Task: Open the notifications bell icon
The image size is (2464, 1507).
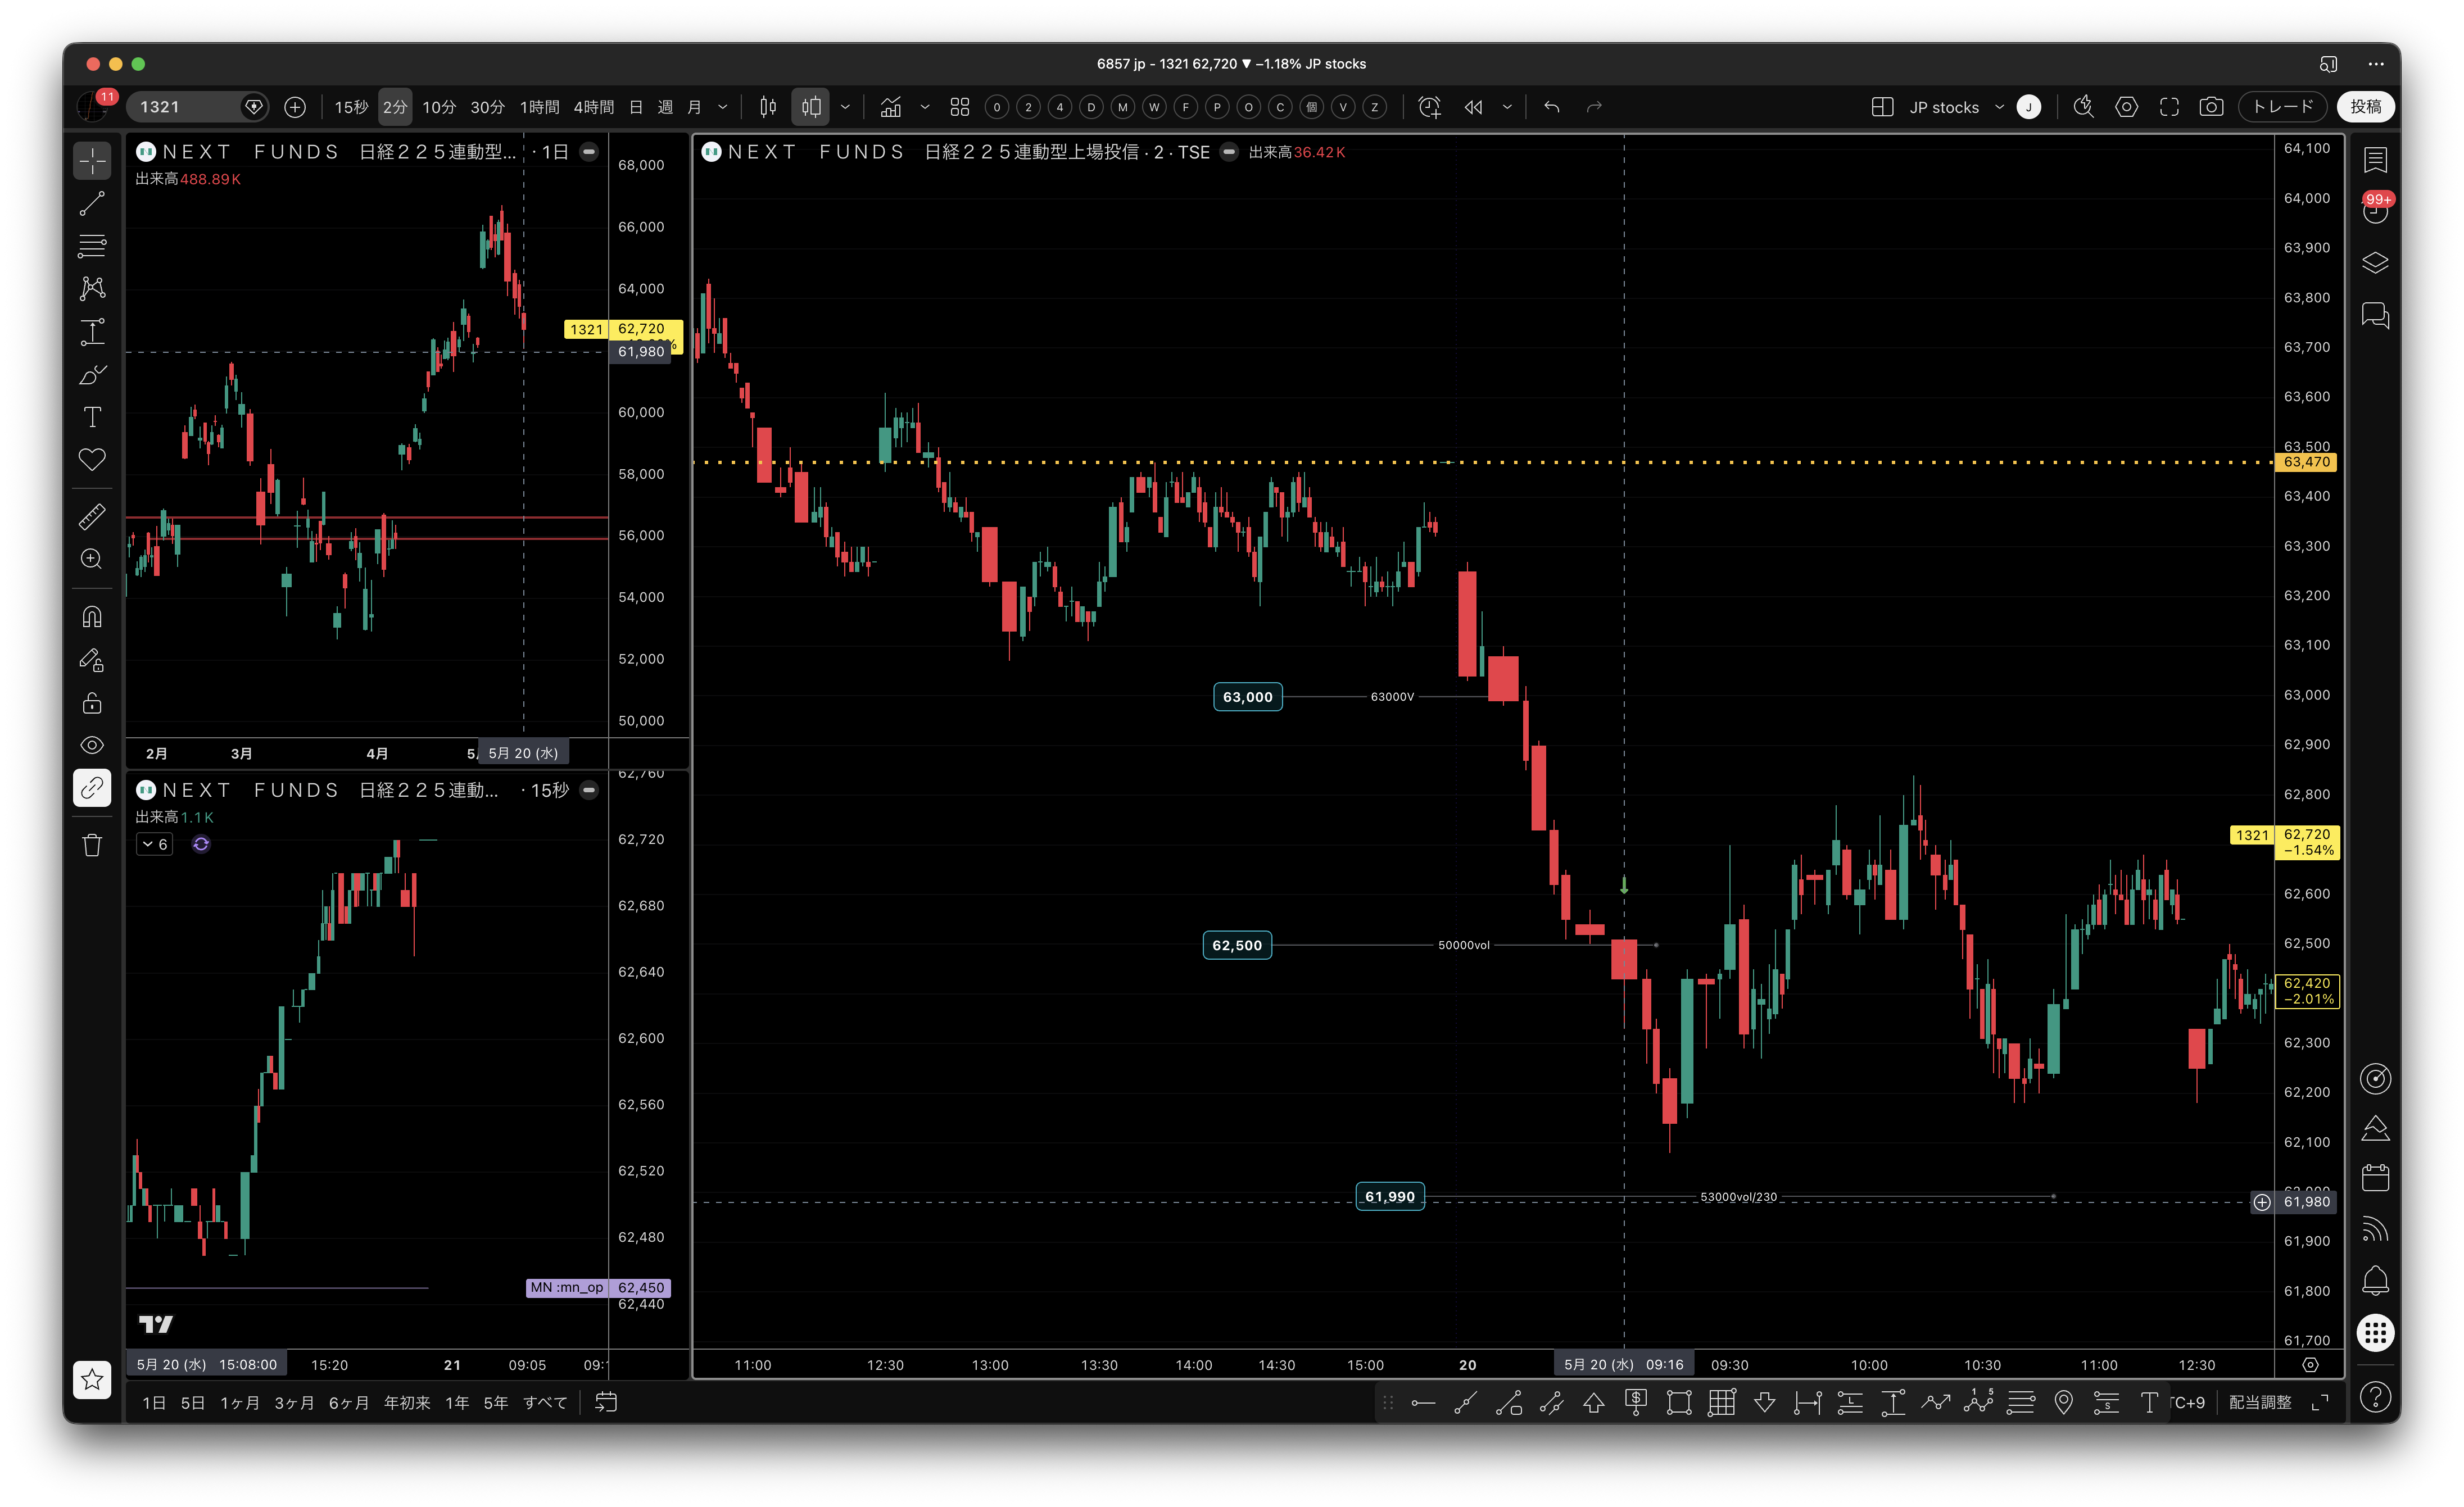Action: pos(2376,1280)
